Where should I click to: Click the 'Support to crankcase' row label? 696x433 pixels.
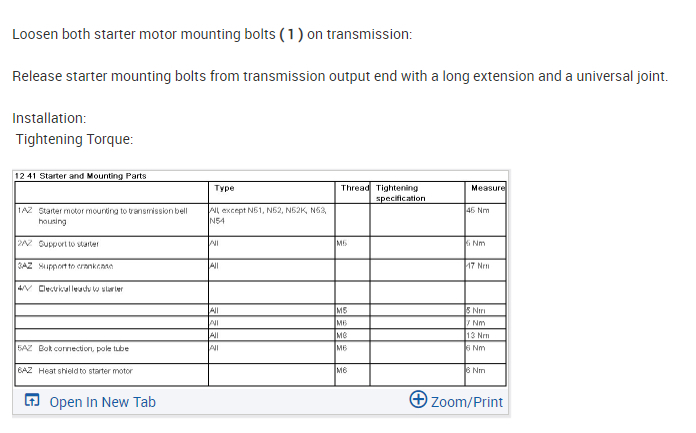[x=73, y=266]
